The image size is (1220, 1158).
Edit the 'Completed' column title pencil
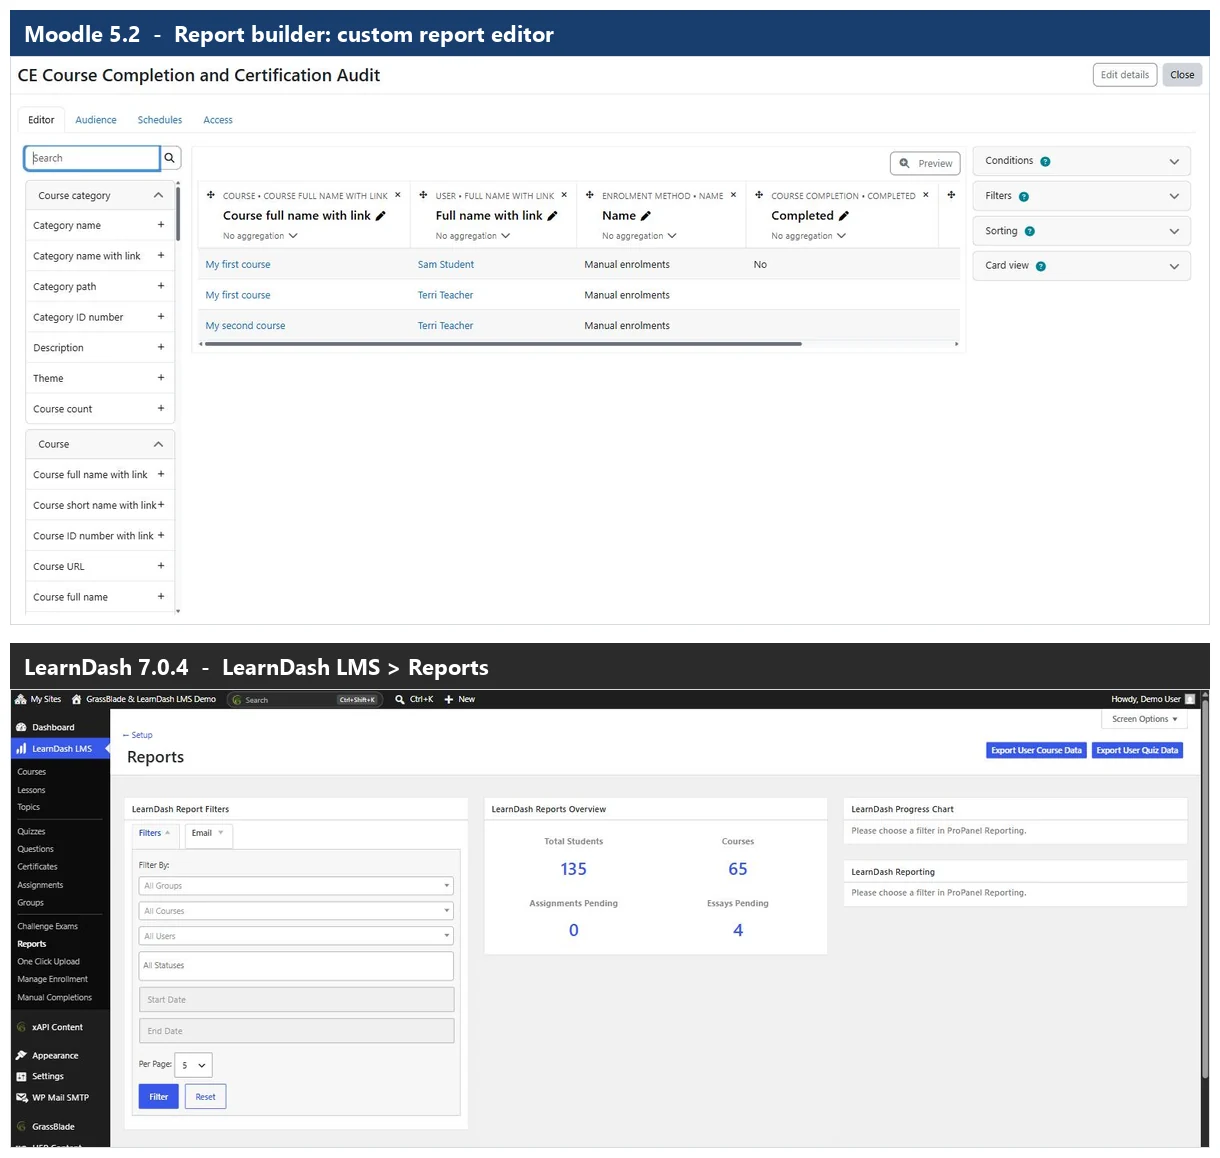click(x=843, y=216)
